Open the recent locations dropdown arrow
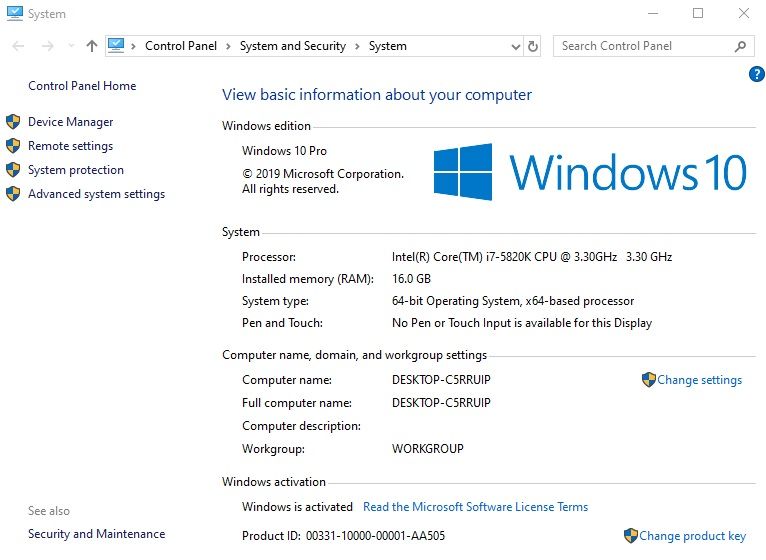 click(x=71, y=46)
